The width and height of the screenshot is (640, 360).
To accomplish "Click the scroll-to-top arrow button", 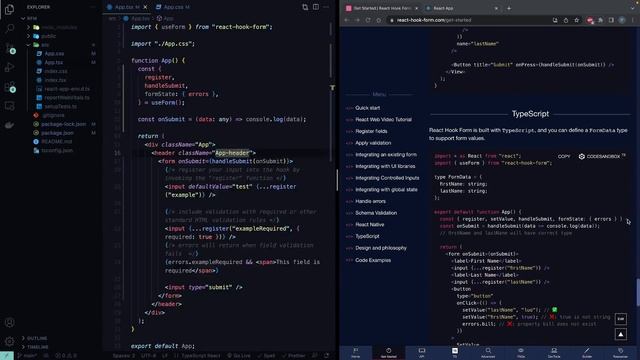I will pyautogui.click(x=621, y=334).
